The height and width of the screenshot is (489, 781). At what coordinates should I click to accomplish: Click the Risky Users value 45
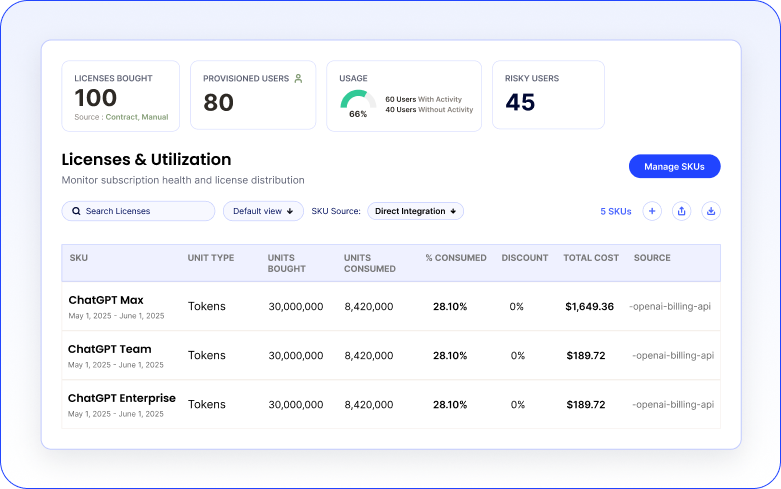pyautogui.click(x=520, y=103)
